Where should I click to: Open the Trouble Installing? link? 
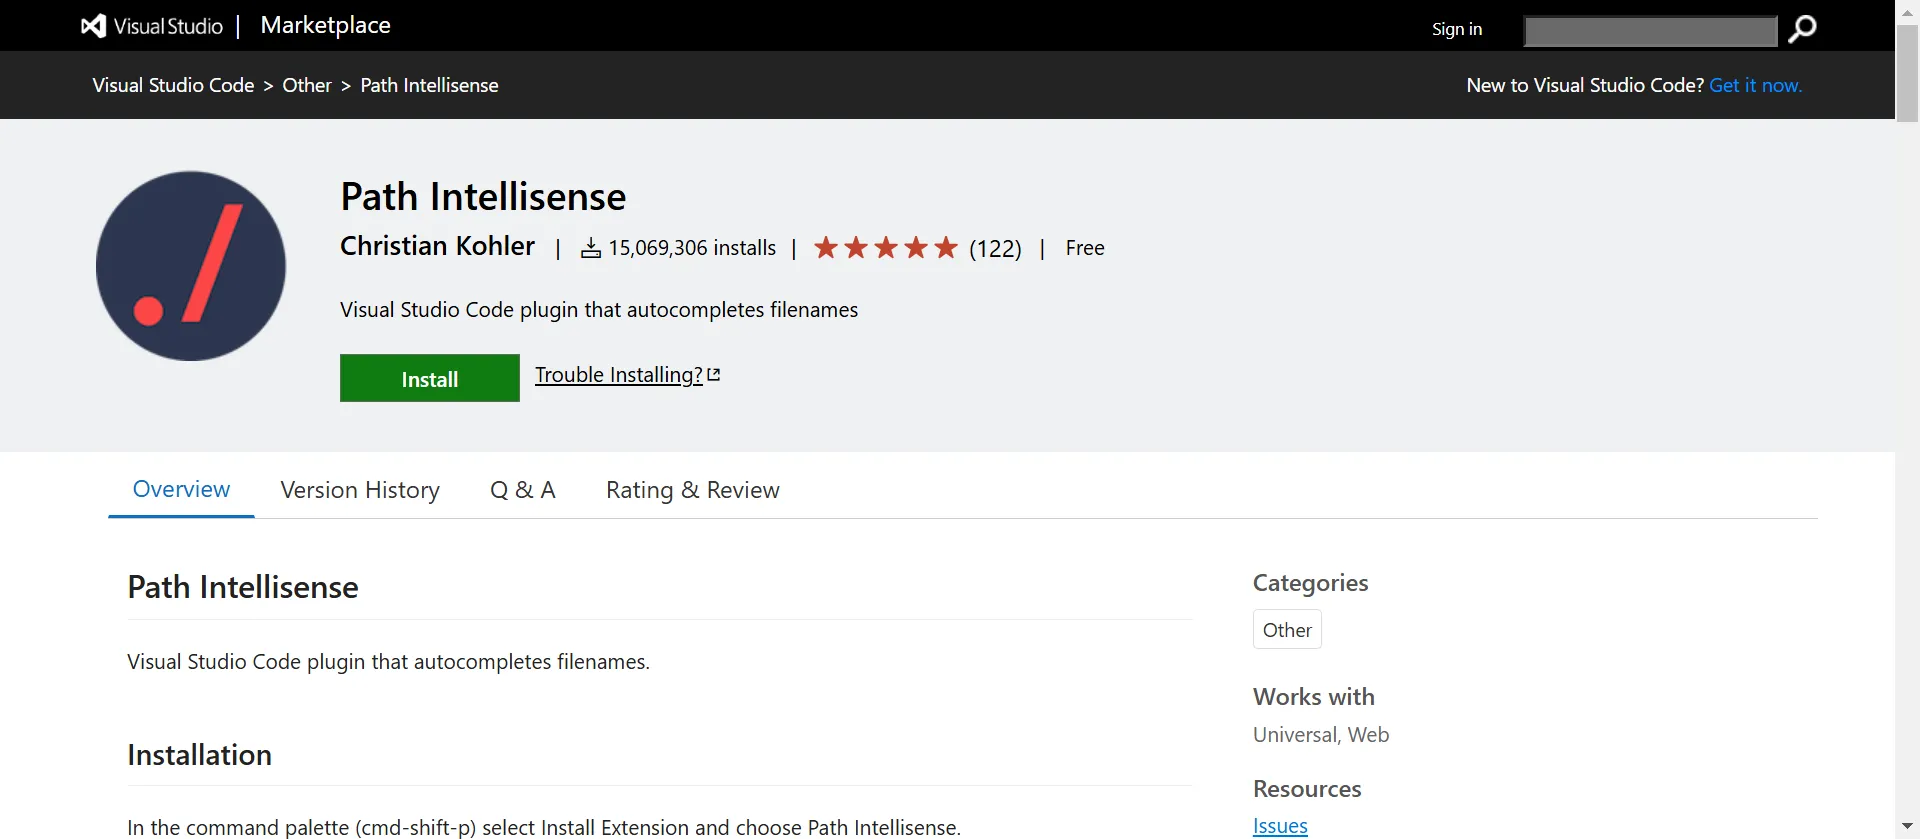coord(619,375)
